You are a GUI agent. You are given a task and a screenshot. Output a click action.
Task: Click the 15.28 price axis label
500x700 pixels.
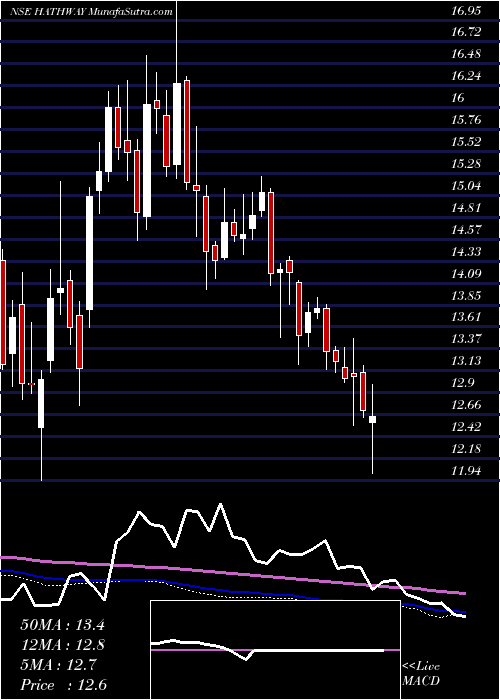tap(467, 164)
